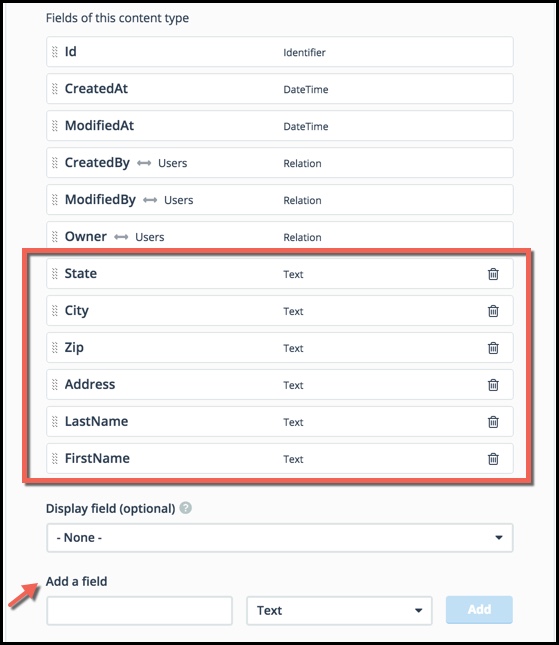559x645 pixels.
Task: Expand the field type Text dropdown
Action: 339,610
